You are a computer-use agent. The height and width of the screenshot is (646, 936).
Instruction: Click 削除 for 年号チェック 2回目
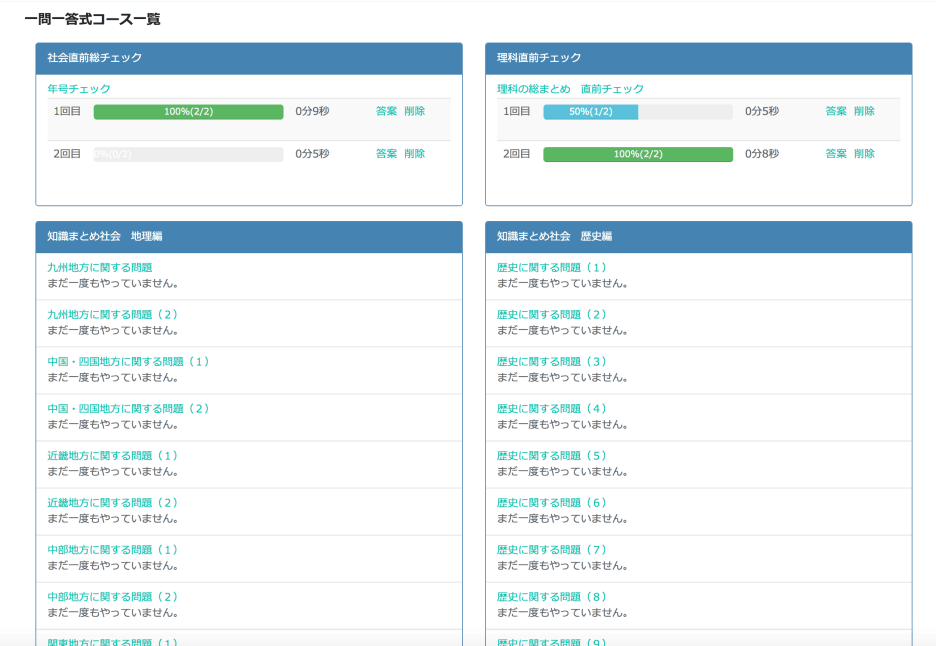414,153
